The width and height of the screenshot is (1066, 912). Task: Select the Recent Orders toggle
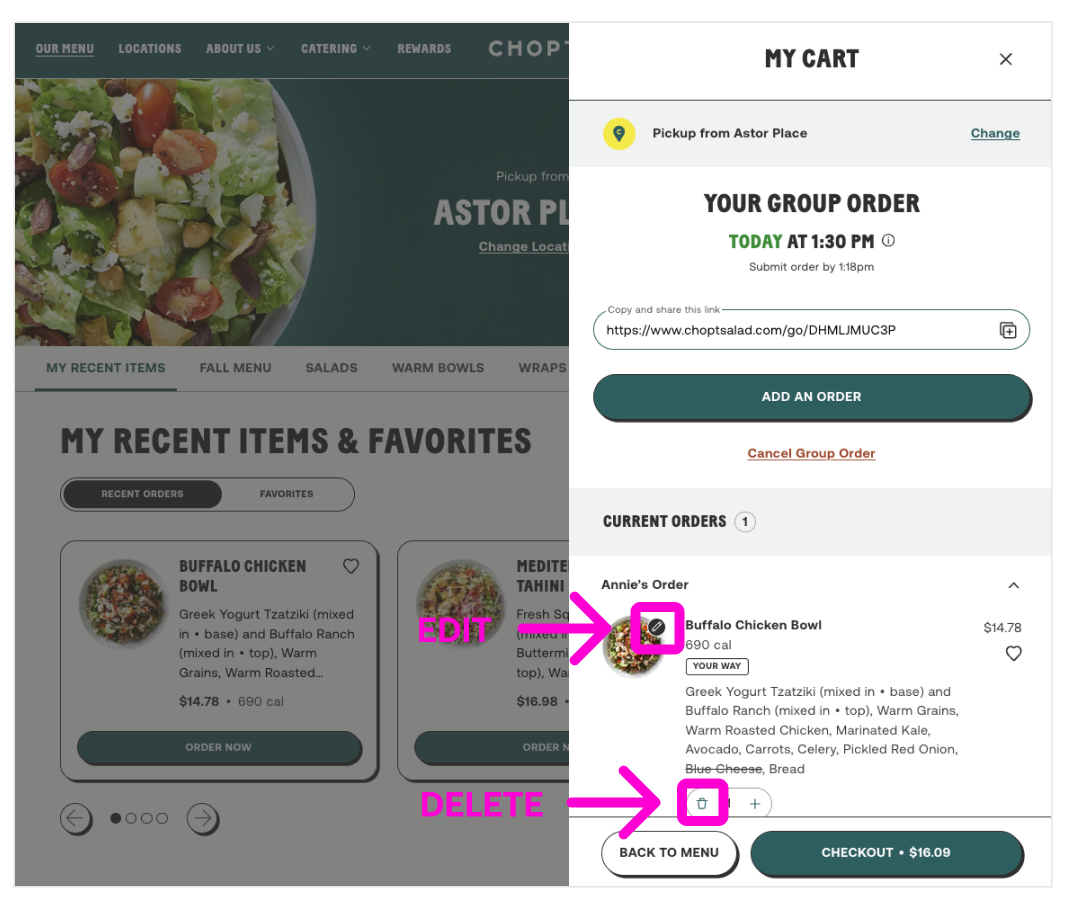(x=142, y=494)
